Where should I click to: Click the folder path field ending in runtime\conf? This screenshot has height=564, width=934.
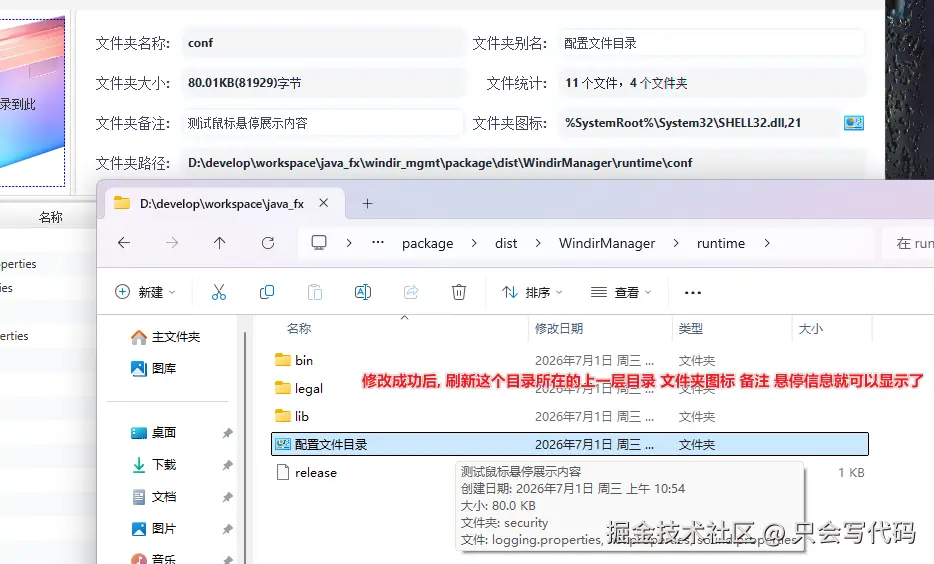tap(523, 163)
